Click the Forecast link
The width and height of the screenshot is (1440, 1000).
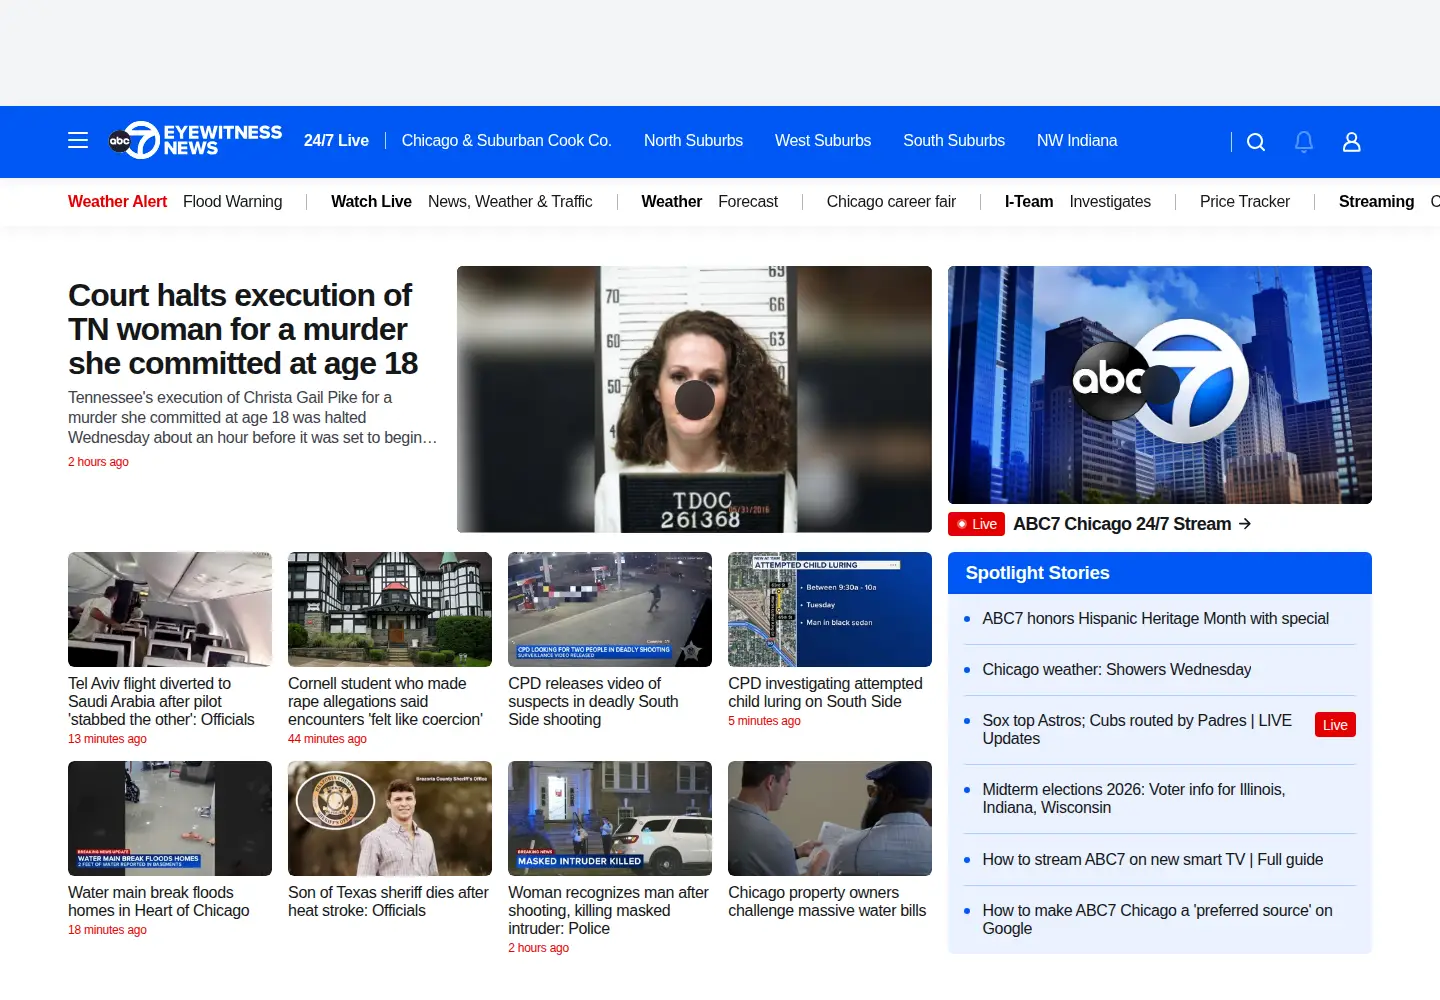point(748,202)
